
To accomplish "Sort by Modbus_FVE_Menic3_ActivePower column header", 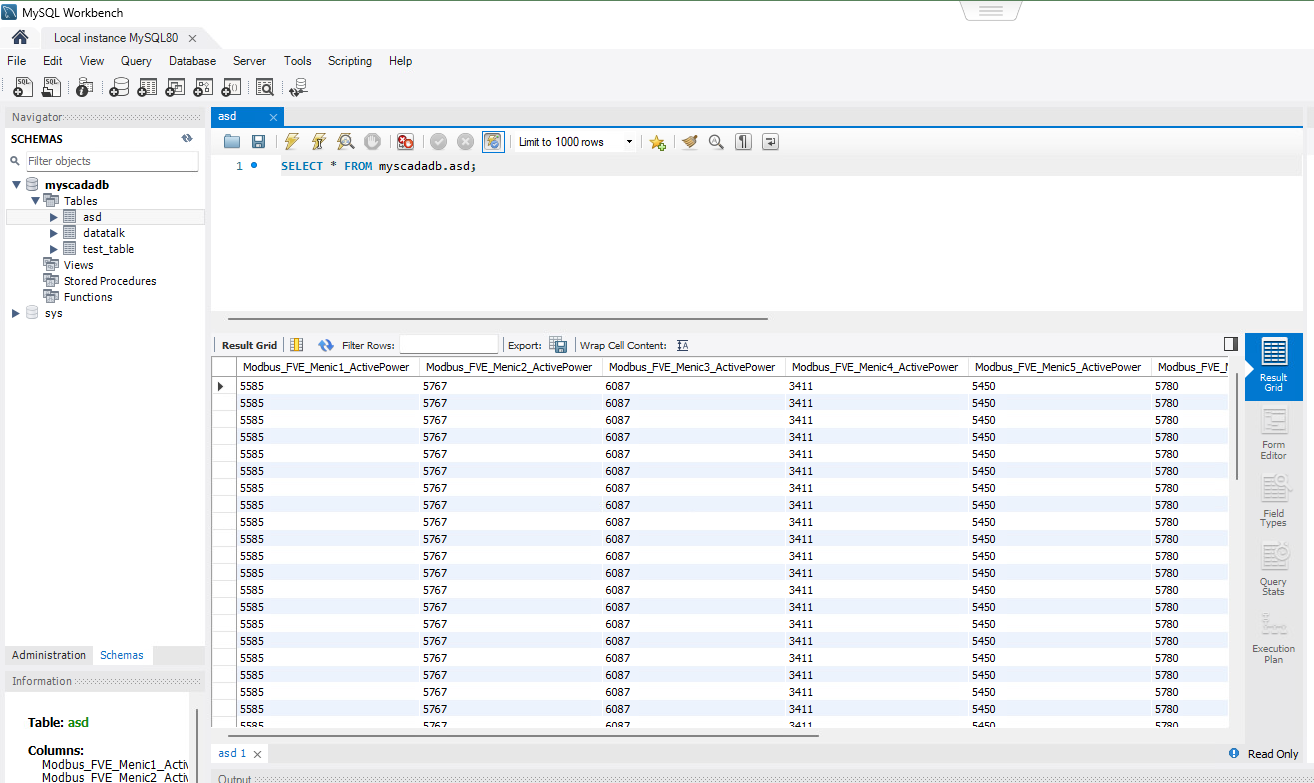I will pyautogui.click(x=693, y=367).
